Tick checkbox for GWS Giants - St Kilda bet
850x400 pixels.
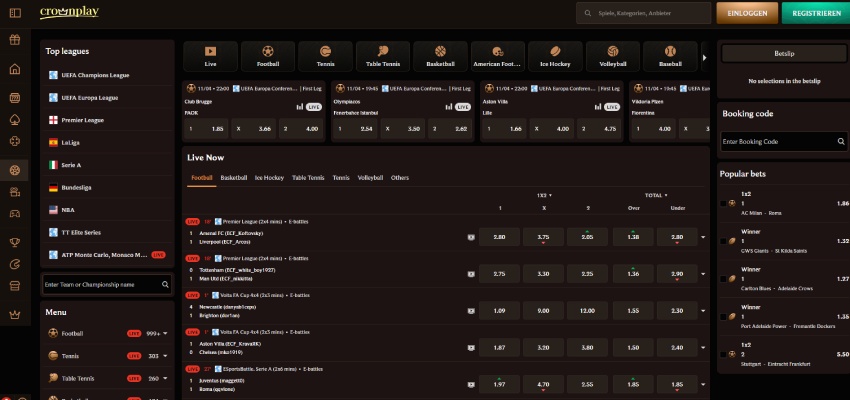(x=723, y=241)
